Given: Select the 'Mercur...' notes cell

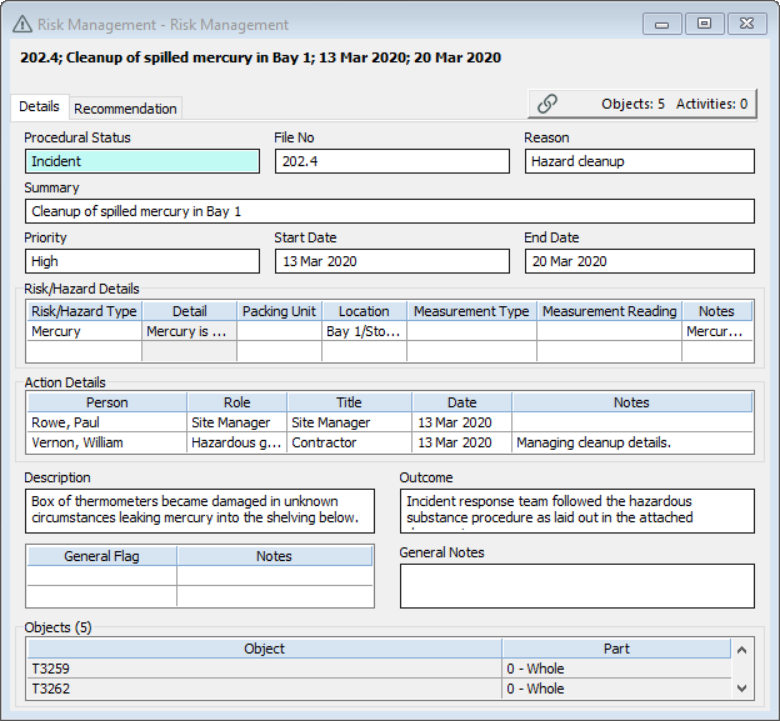Looking at the screenshot, I should click(x=717, y=331).
